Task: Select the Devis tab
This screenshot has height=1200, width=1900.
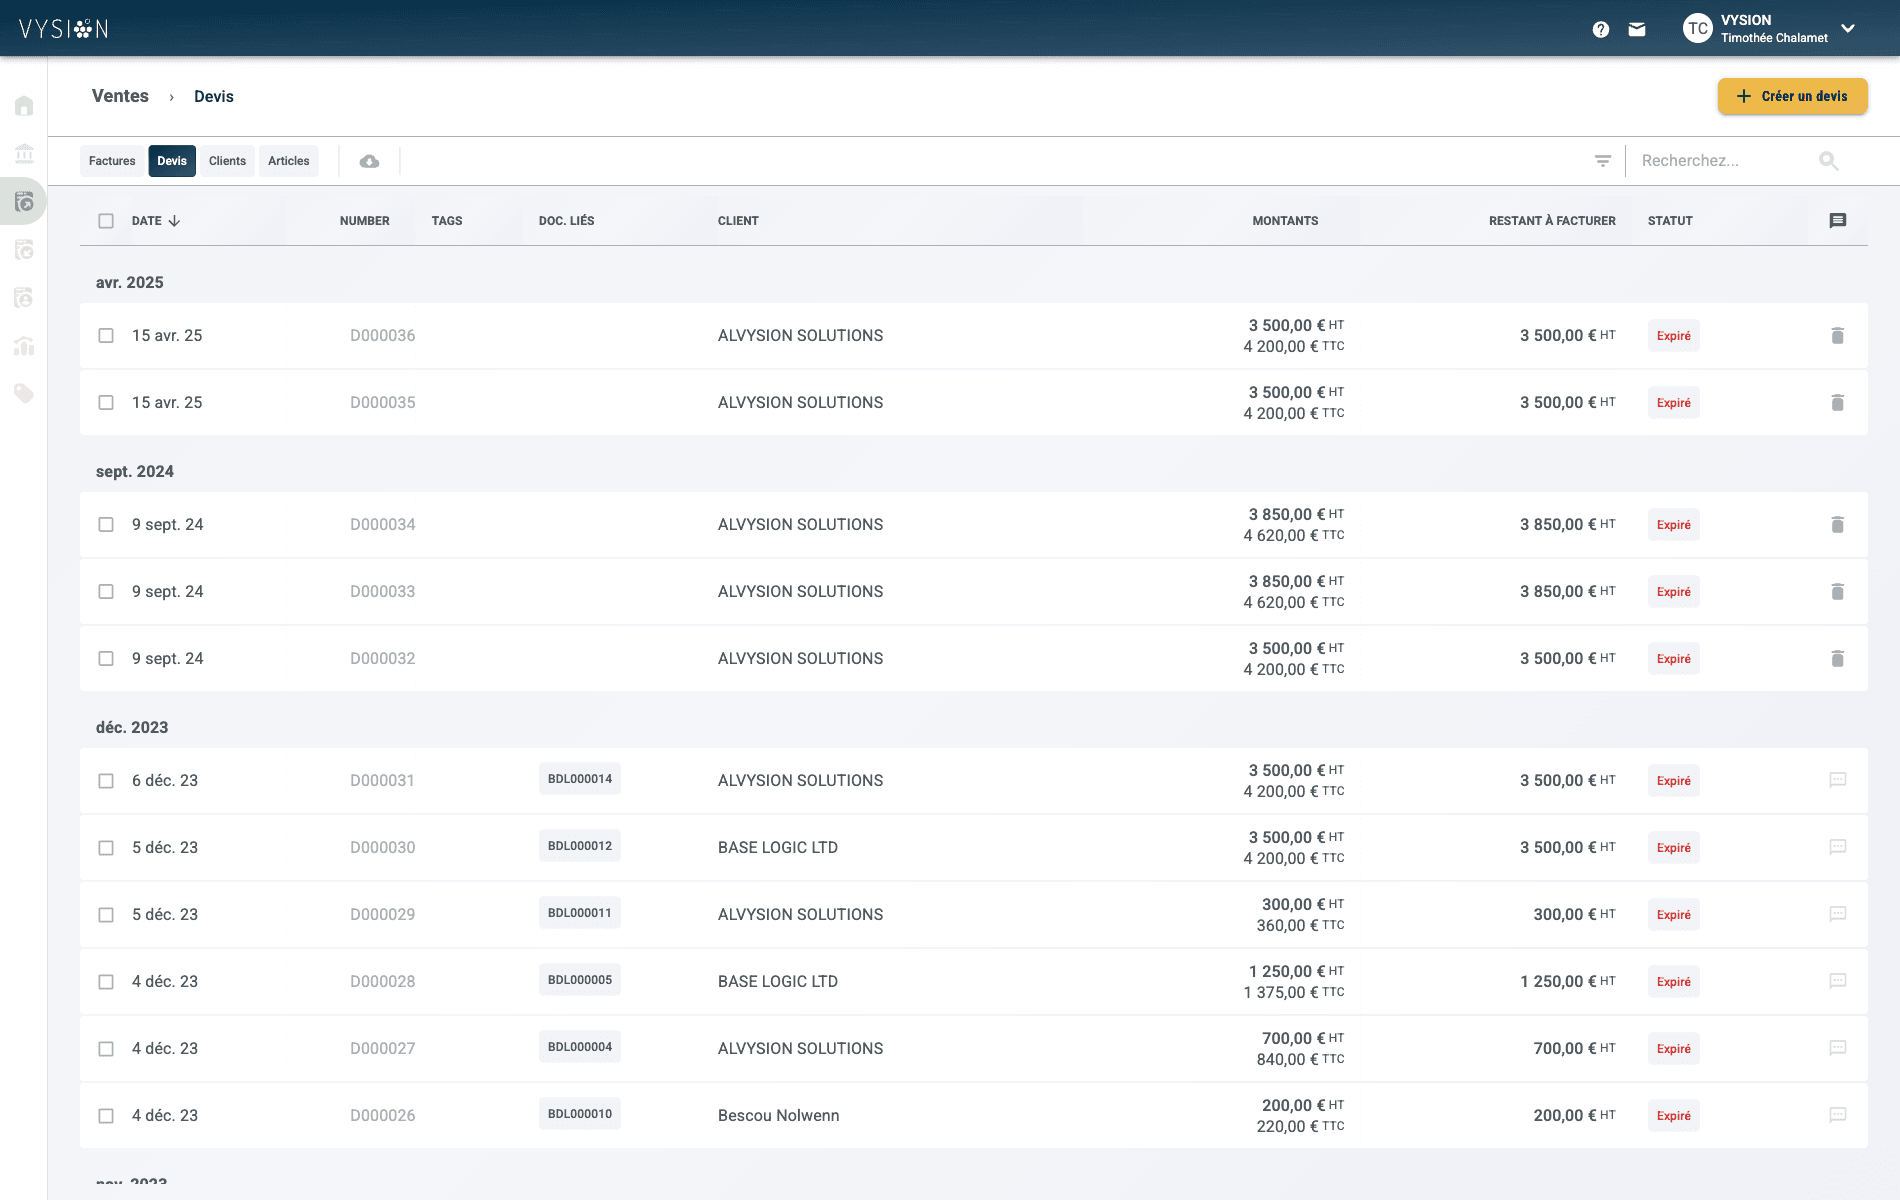Action: pos(172,161)
